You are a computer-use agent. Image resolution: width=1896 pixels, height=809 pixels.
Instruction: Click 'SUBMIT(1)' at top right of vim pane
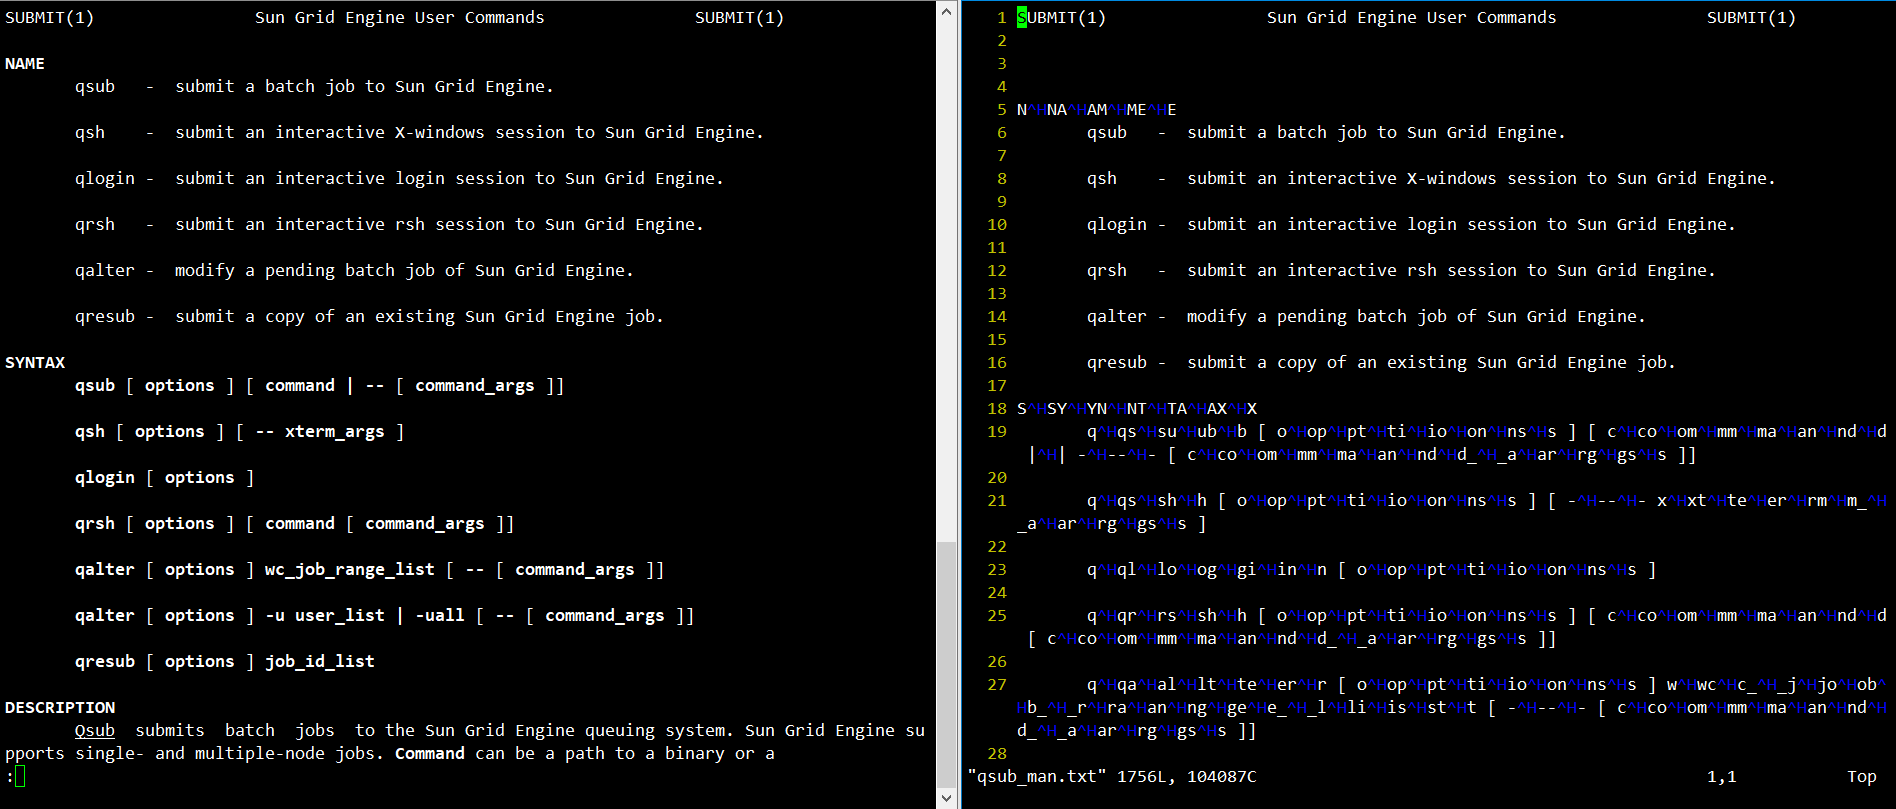tap(1752, 18)
